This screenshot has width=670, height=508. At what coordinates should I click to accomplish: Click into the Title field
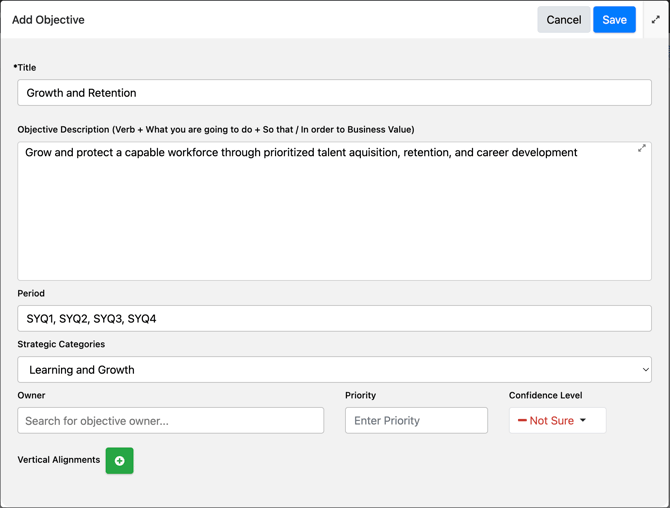334,93
